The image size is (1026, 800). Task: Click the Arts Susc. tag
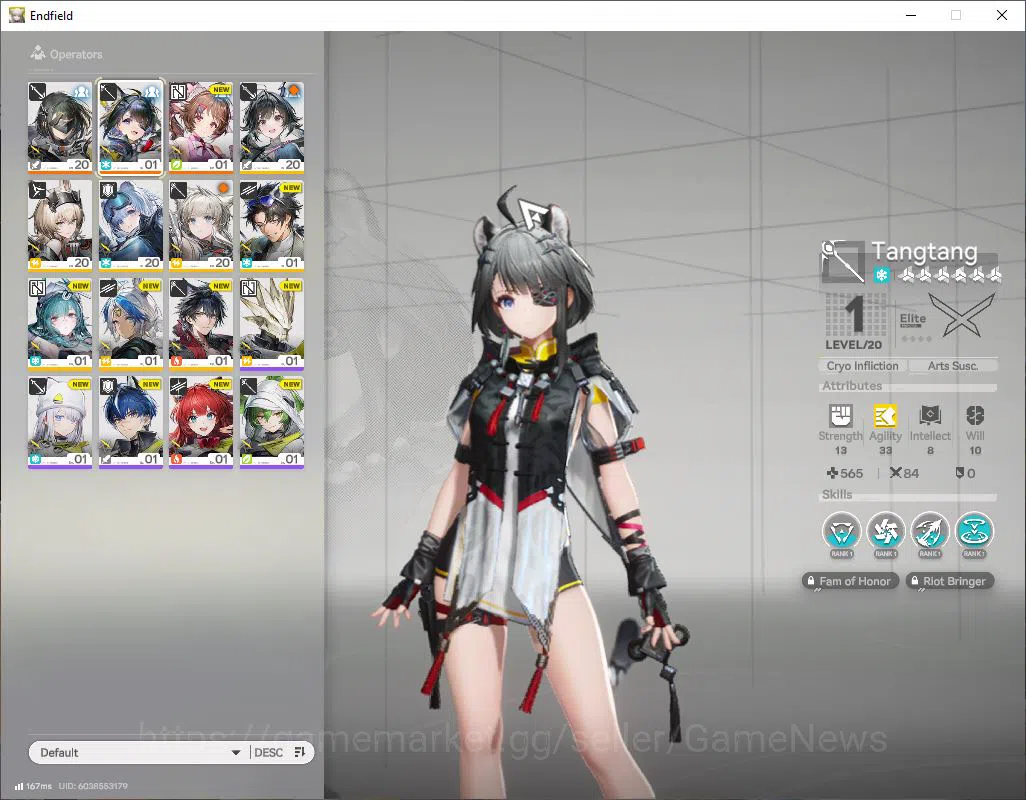pyautogui.click(x=953, y=366)
